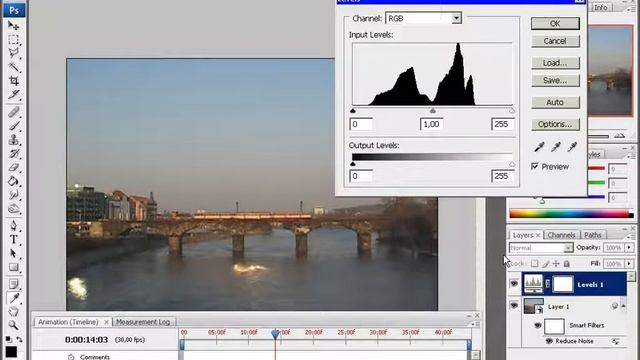Click the white point eyedropper in Levels
The image size is (640, 360).
point(572,147)
